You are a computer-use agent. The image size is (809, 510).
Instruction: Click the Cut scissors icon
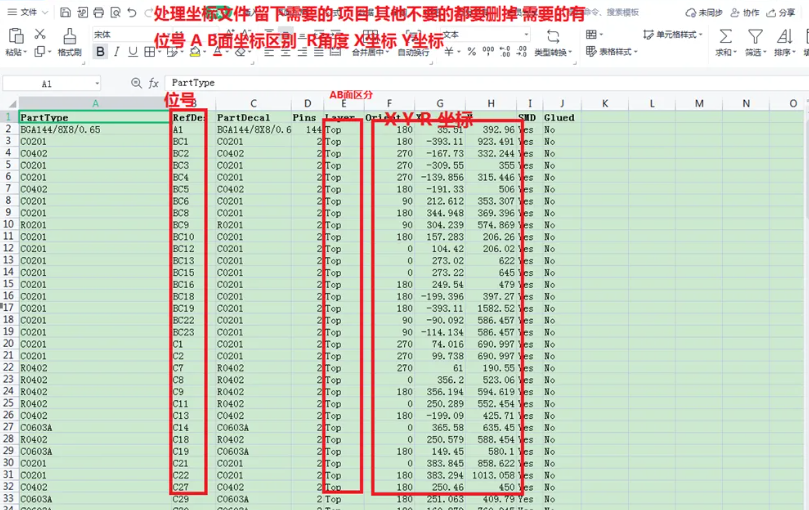(41, 34)
